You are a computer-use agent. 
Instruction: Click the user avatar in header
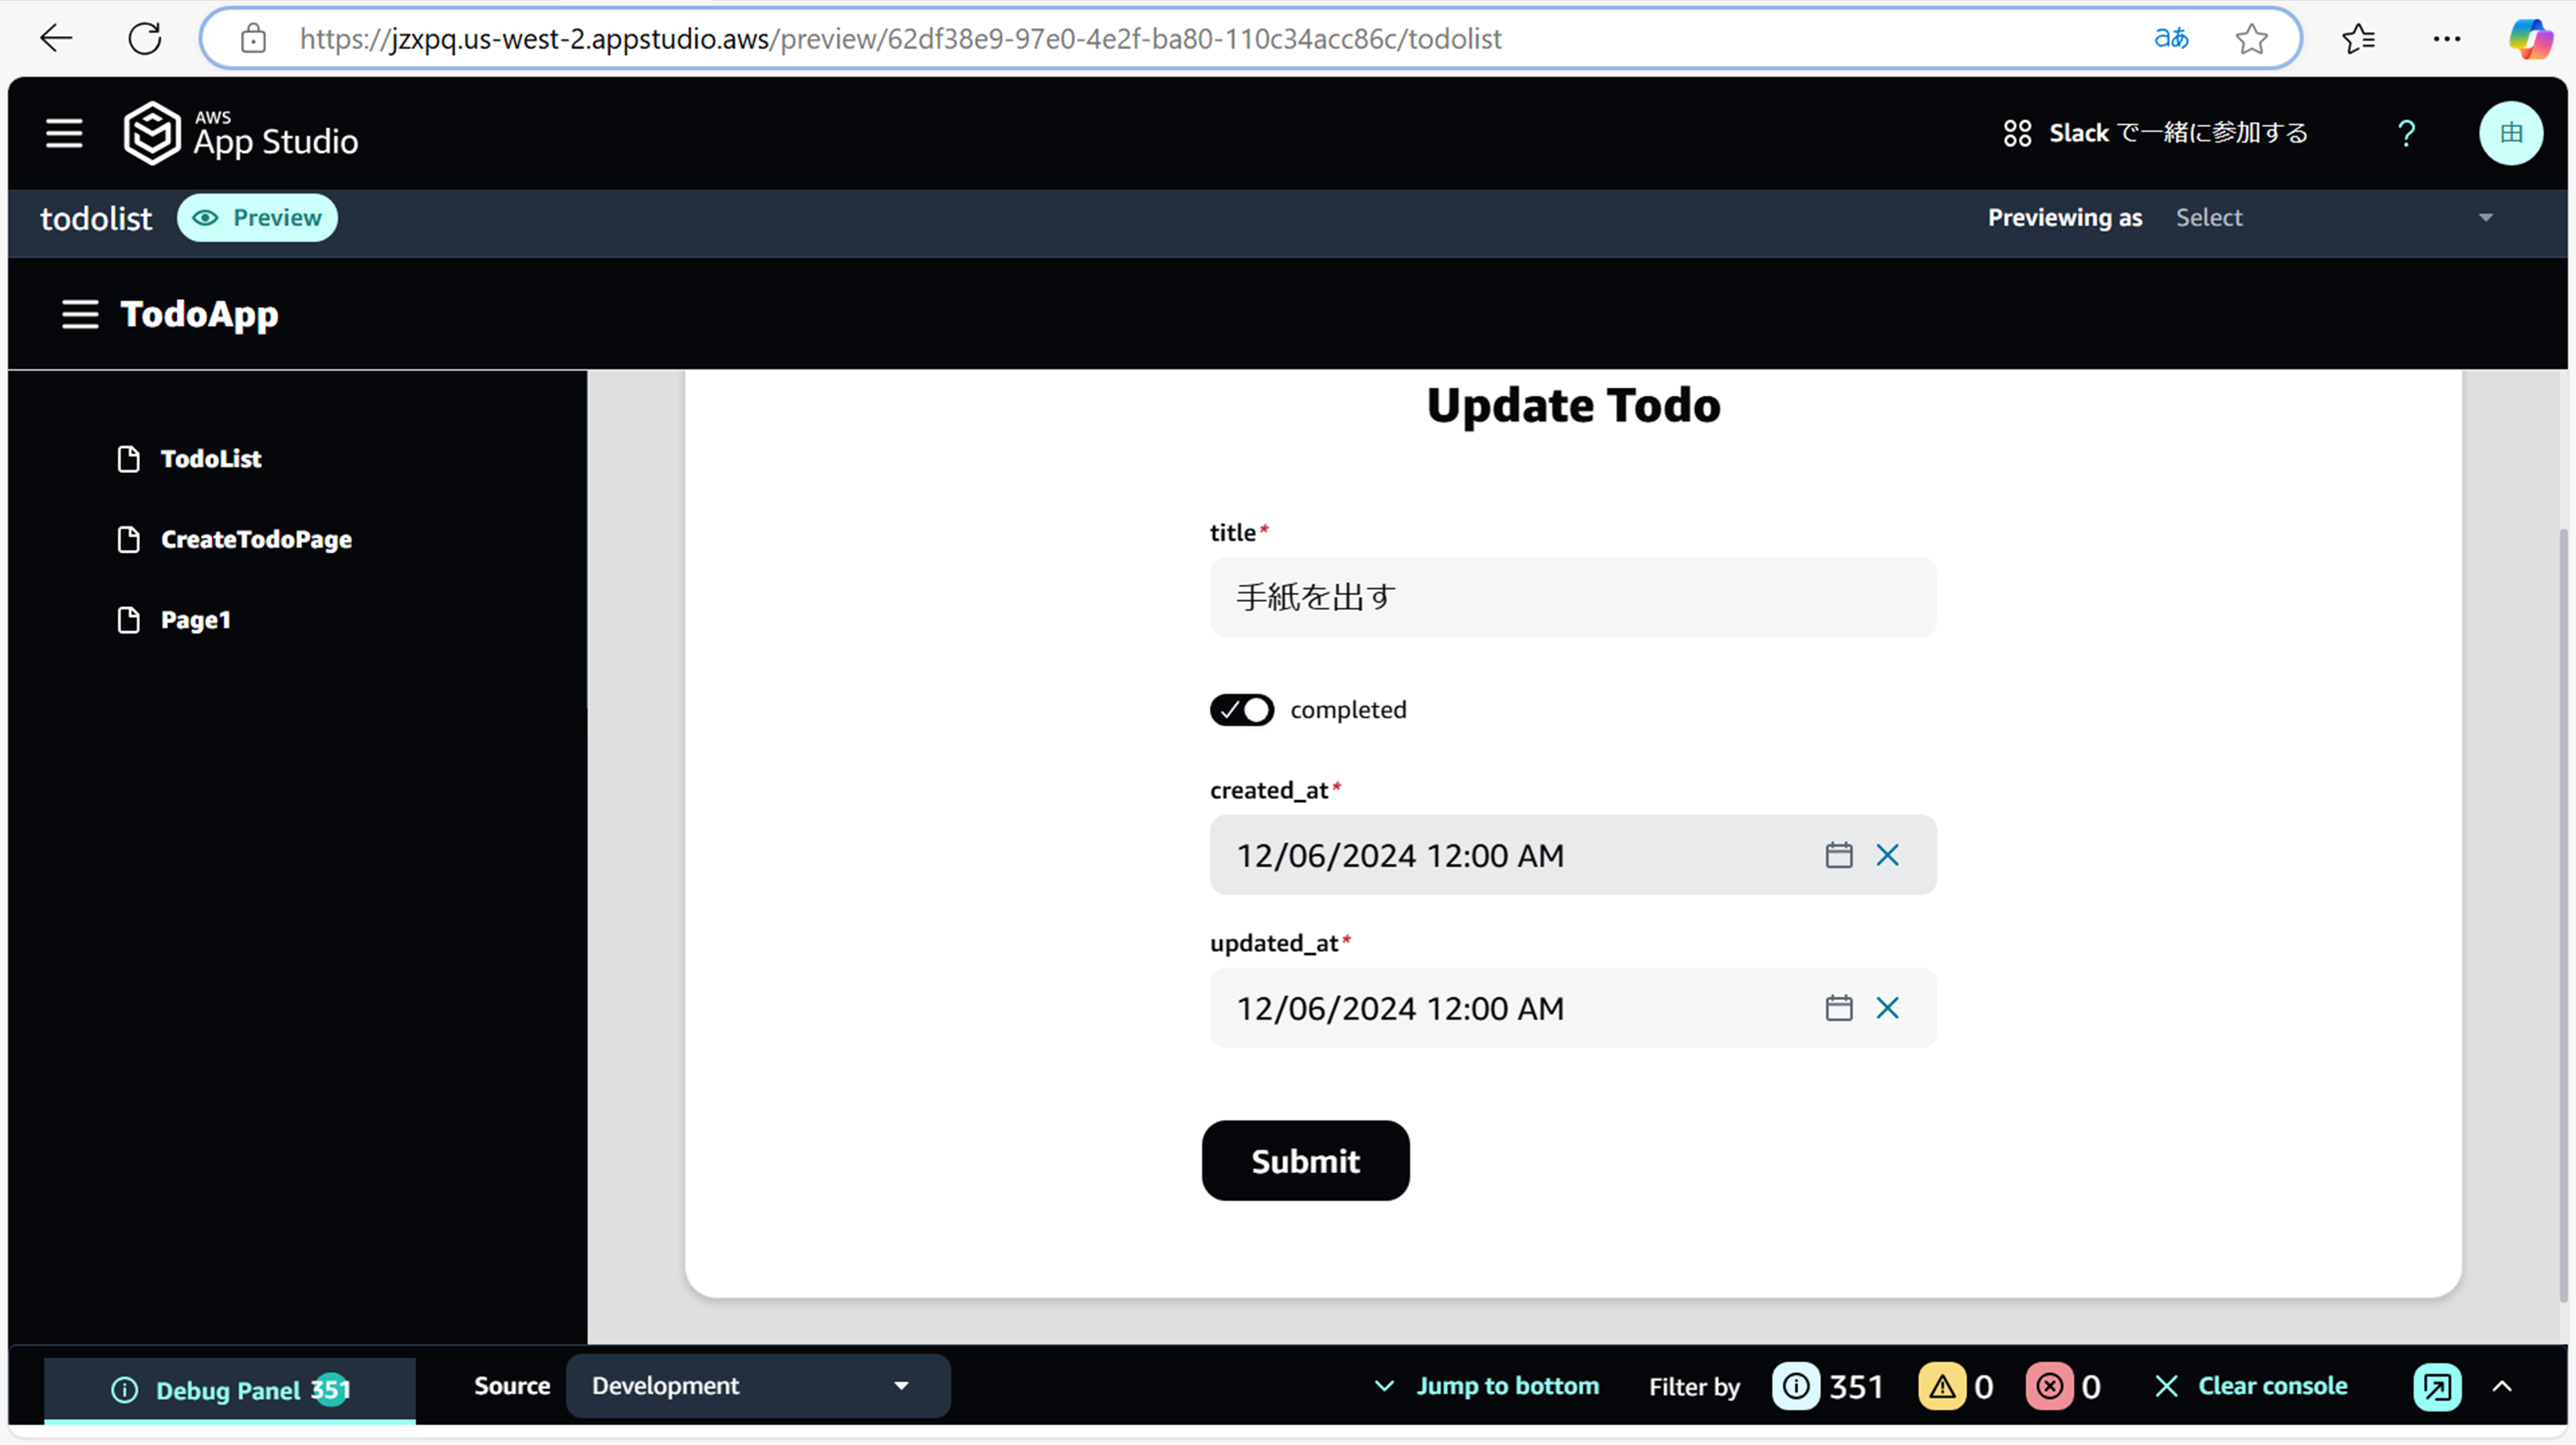click(x=2510, y=133)
